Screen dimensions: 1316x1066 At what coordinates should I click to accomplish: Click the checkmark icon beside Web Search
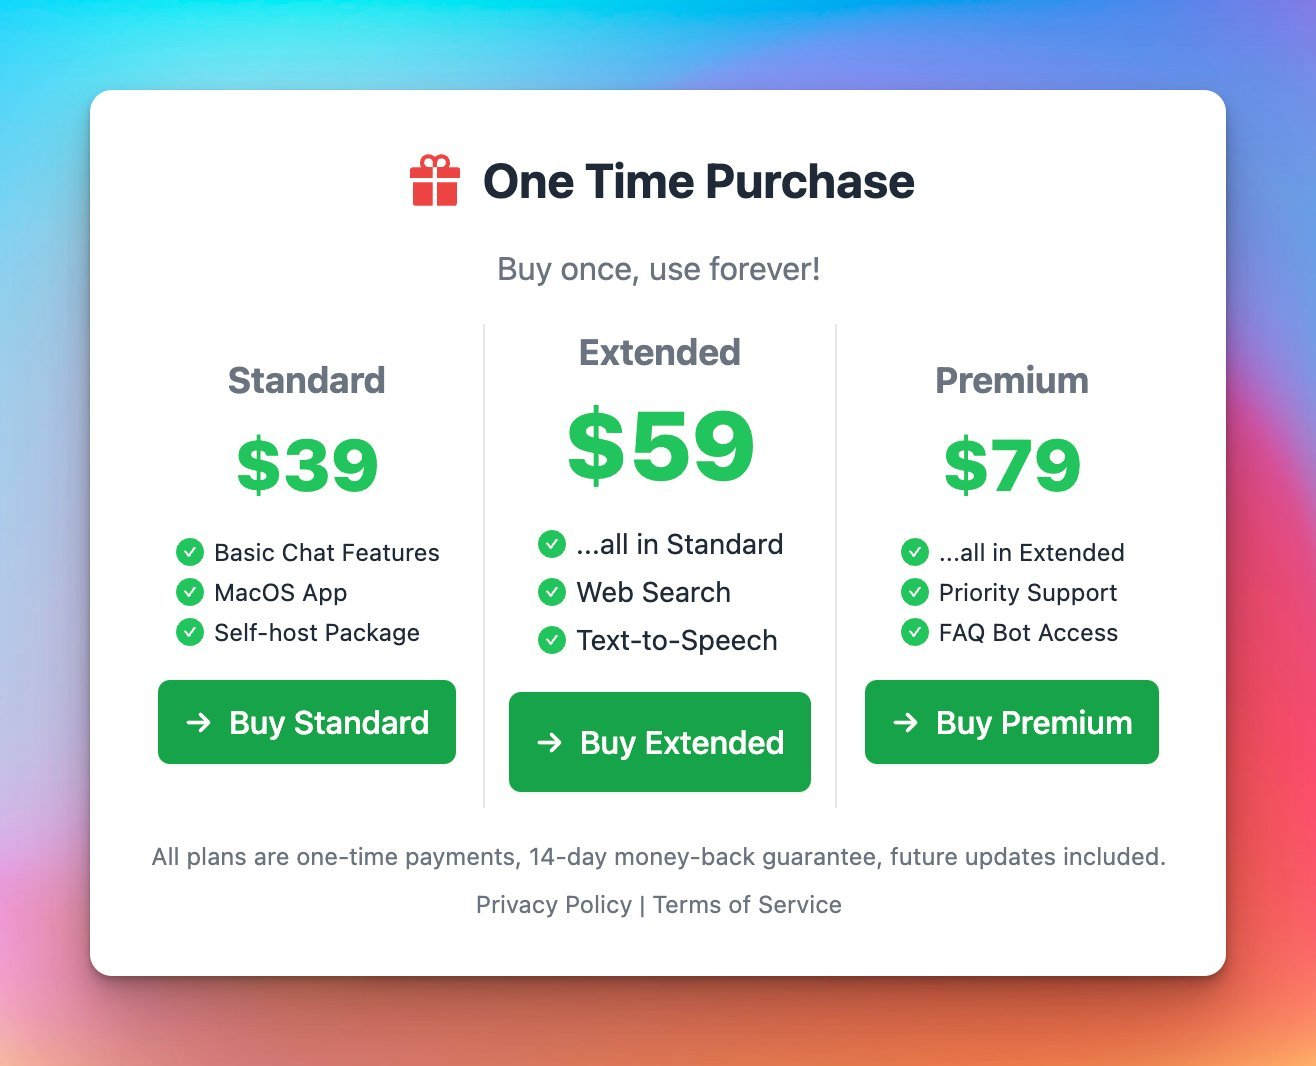click(x=552, y=592)
